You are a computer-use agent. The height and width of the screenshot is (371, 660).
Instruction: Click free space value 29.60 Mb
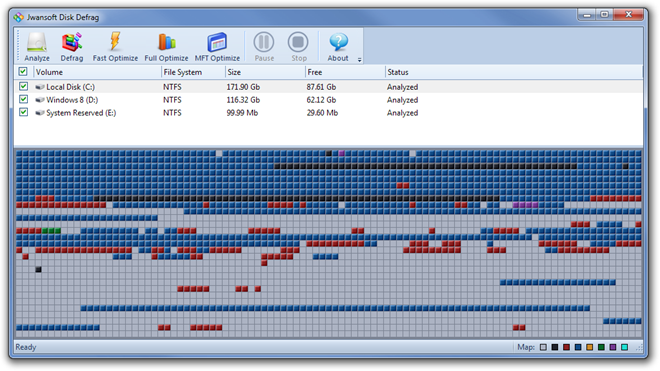(x=322, y=113)
